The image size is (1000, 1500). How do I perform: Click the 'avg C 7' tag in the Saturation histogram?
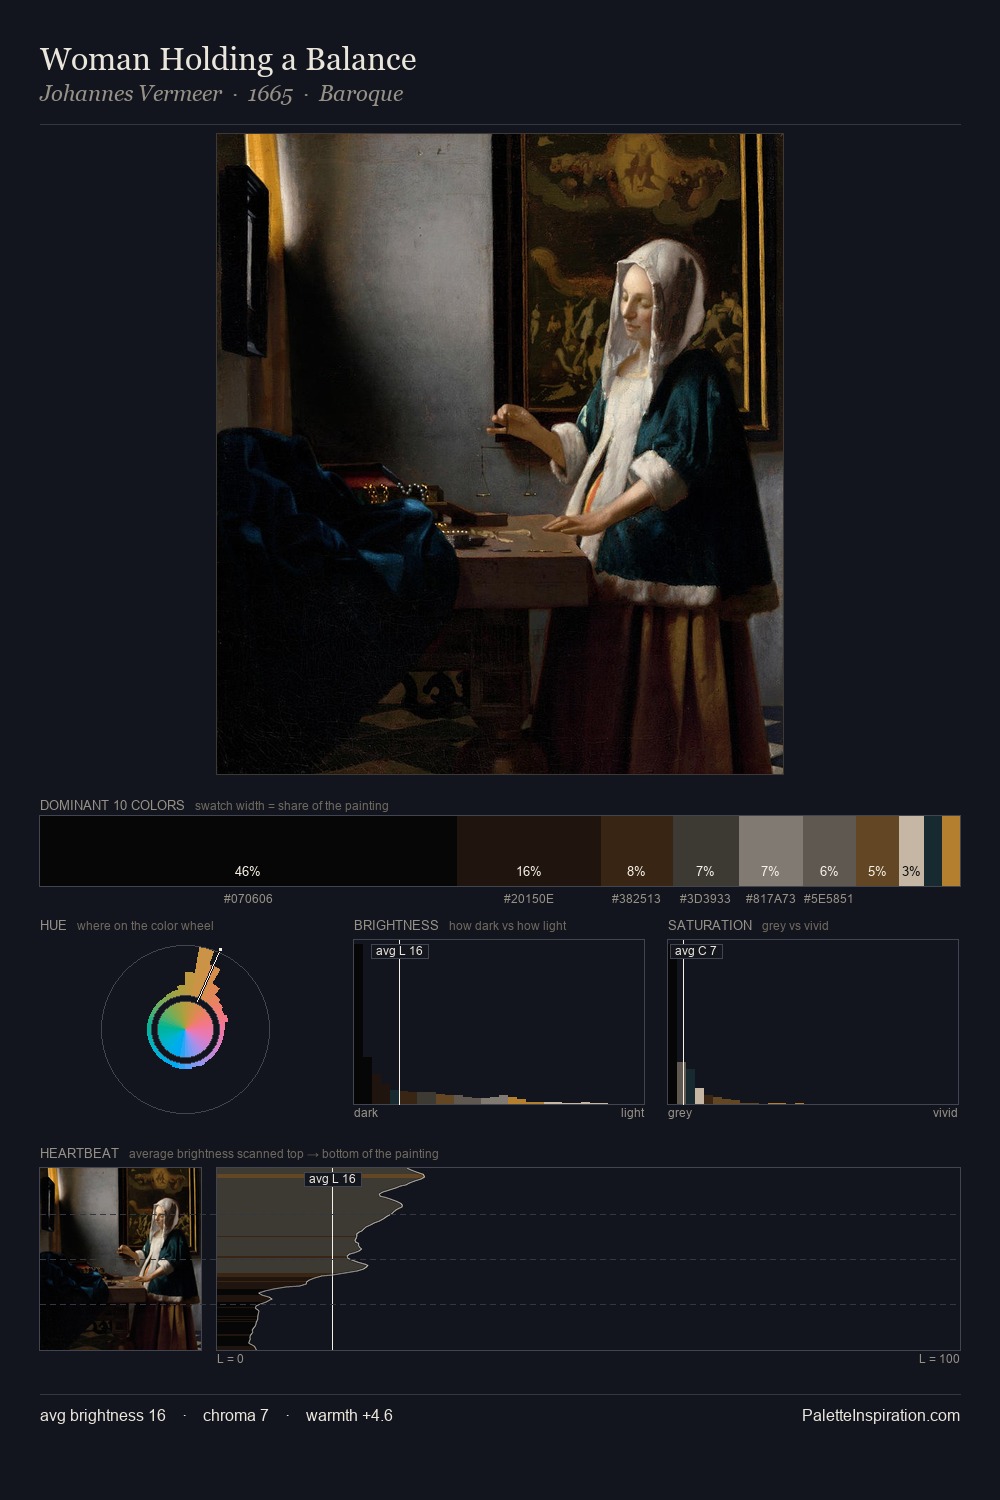[x=696, y=951]
